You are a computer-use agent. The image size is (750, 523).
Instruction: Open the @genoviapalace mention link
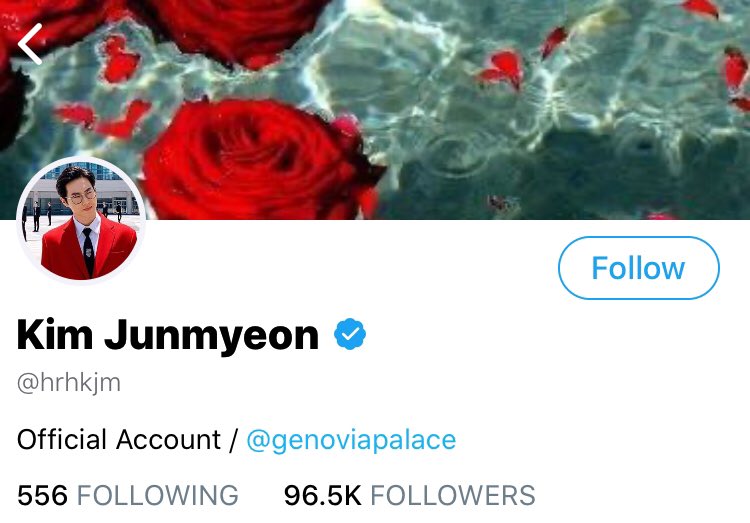pos(351,440)
